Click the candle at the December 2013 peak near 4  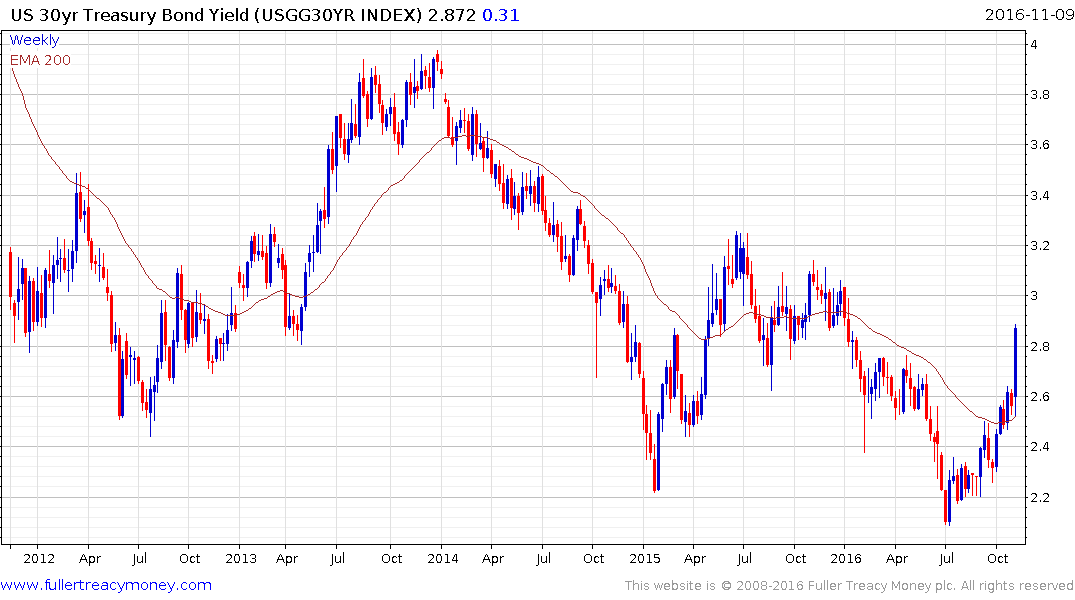[437, 58]
